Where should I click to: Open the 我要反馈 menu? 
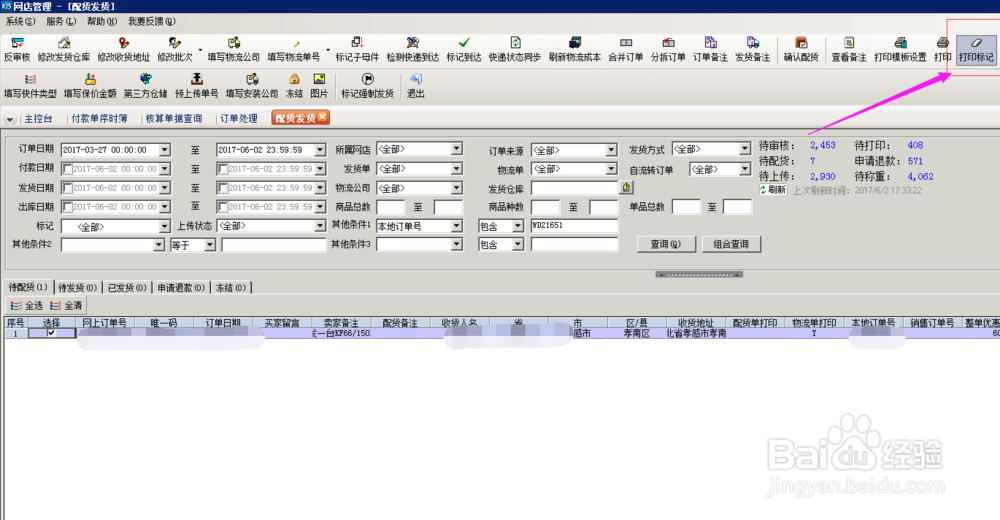151,21
